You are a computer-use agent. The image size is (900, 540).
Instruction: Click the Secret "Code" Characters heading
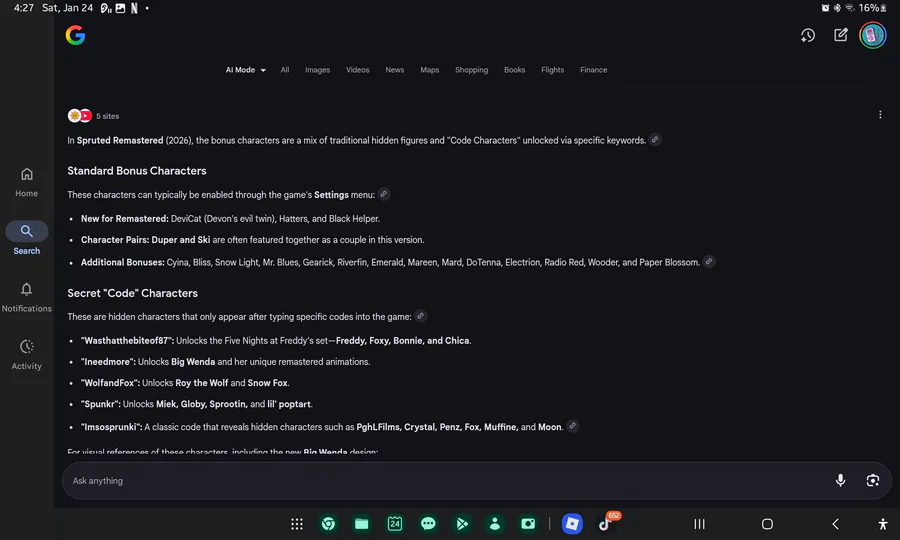click(133, 293)
